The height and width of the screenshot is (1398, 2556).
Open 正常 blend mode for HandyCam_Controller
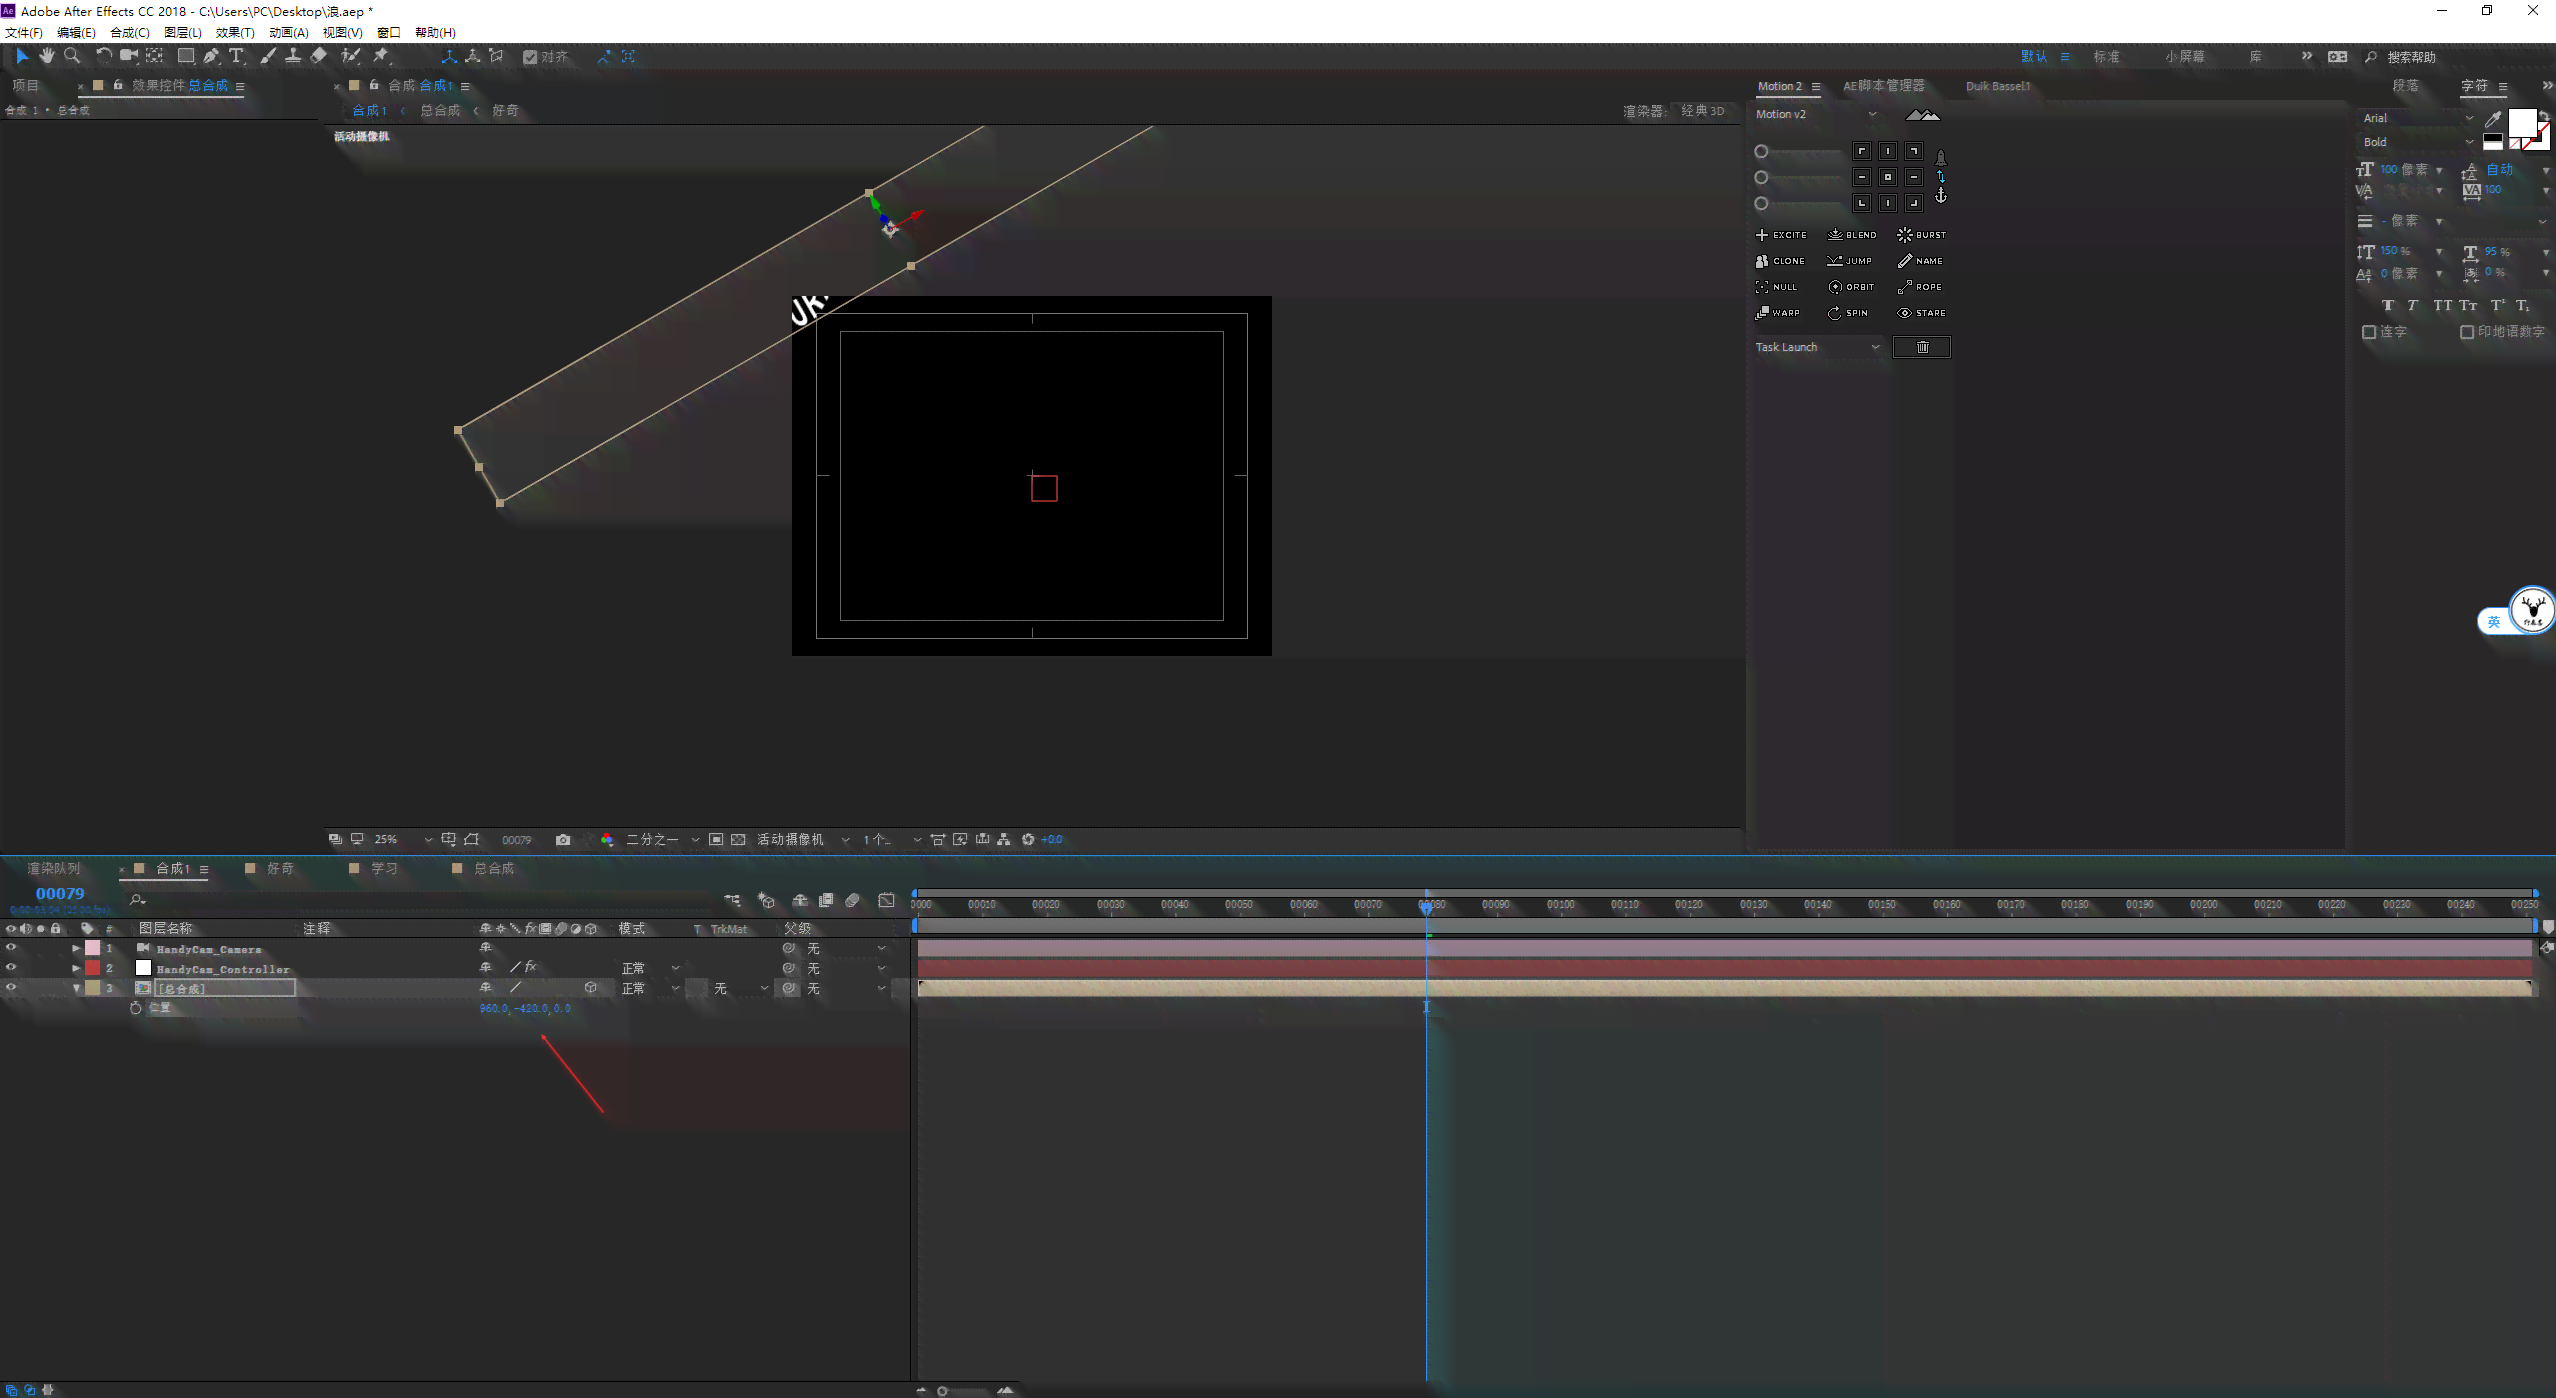[x=650, y=968]
